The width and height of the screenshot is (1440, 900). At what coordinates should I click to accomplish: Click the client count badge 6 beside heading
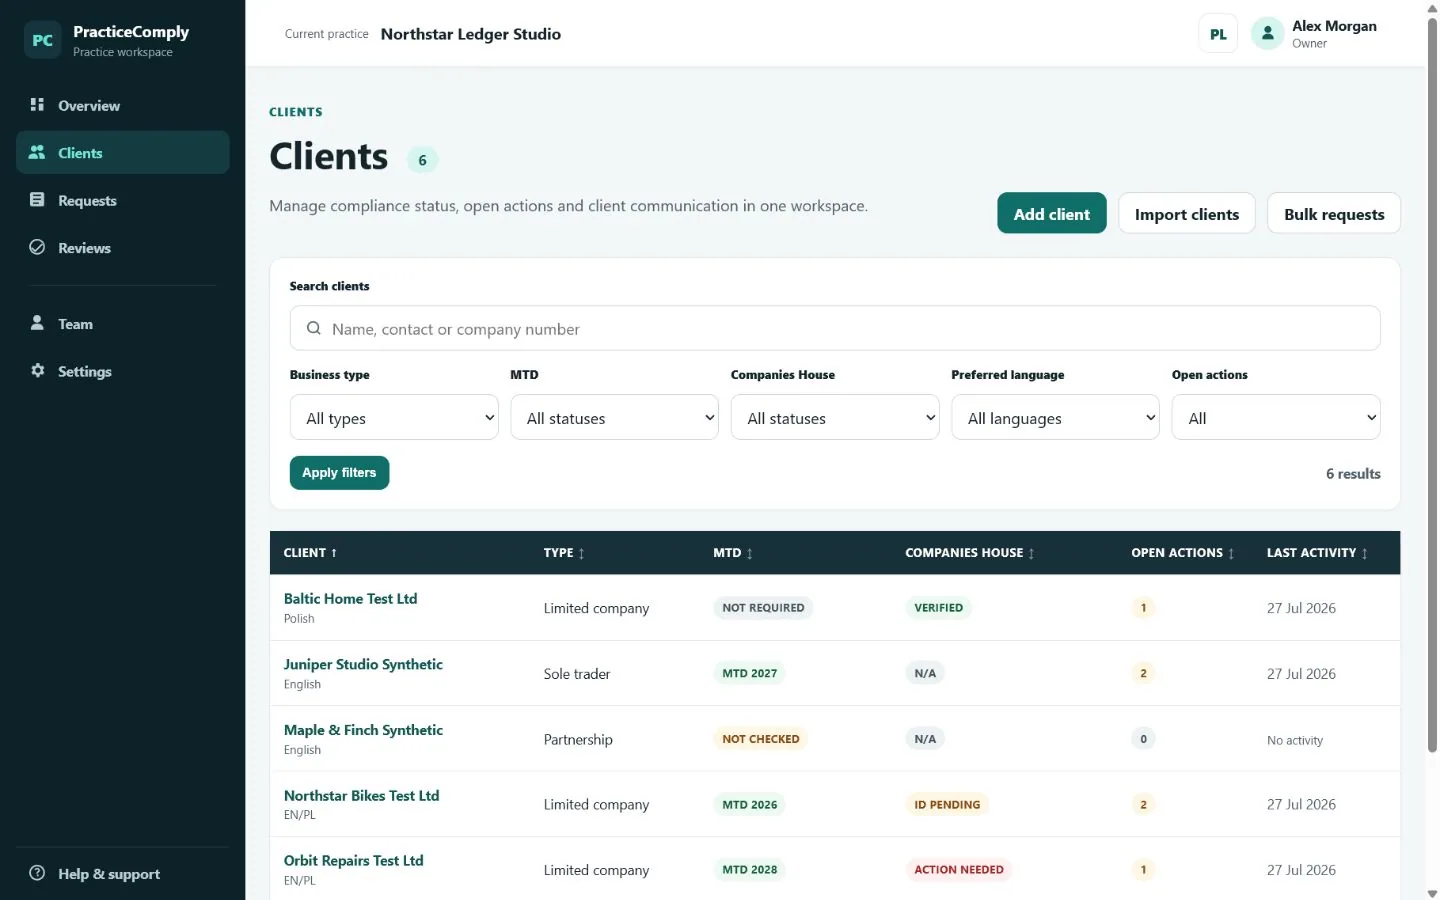[422, 160]
